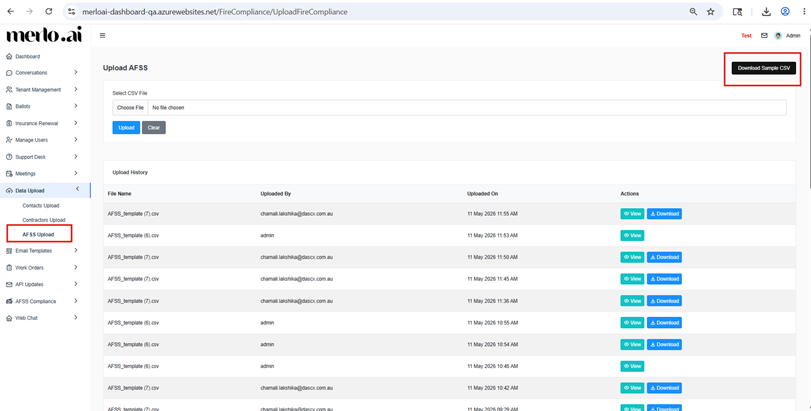Click the grey Clear button
The width and height of the screenshot is (811, 411).
pos(154,127)
